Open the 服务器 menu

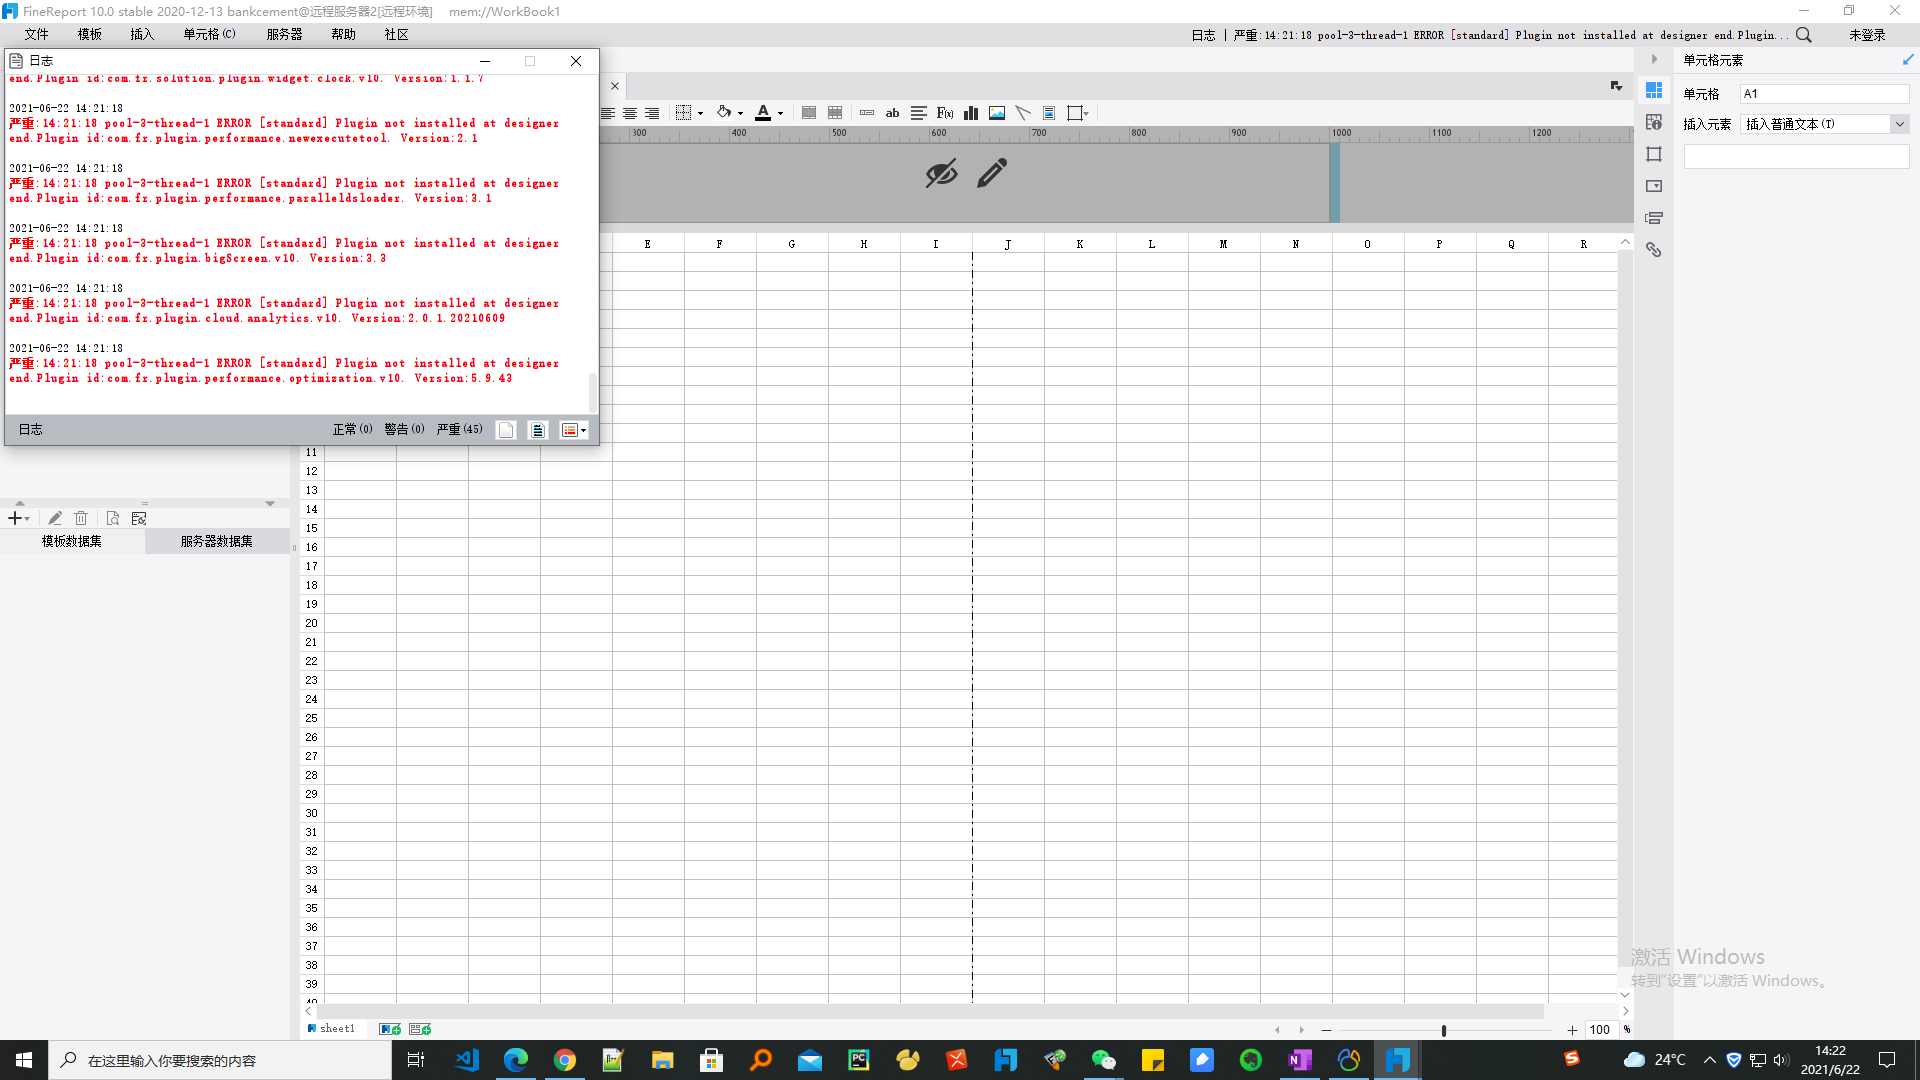(285, 35)
